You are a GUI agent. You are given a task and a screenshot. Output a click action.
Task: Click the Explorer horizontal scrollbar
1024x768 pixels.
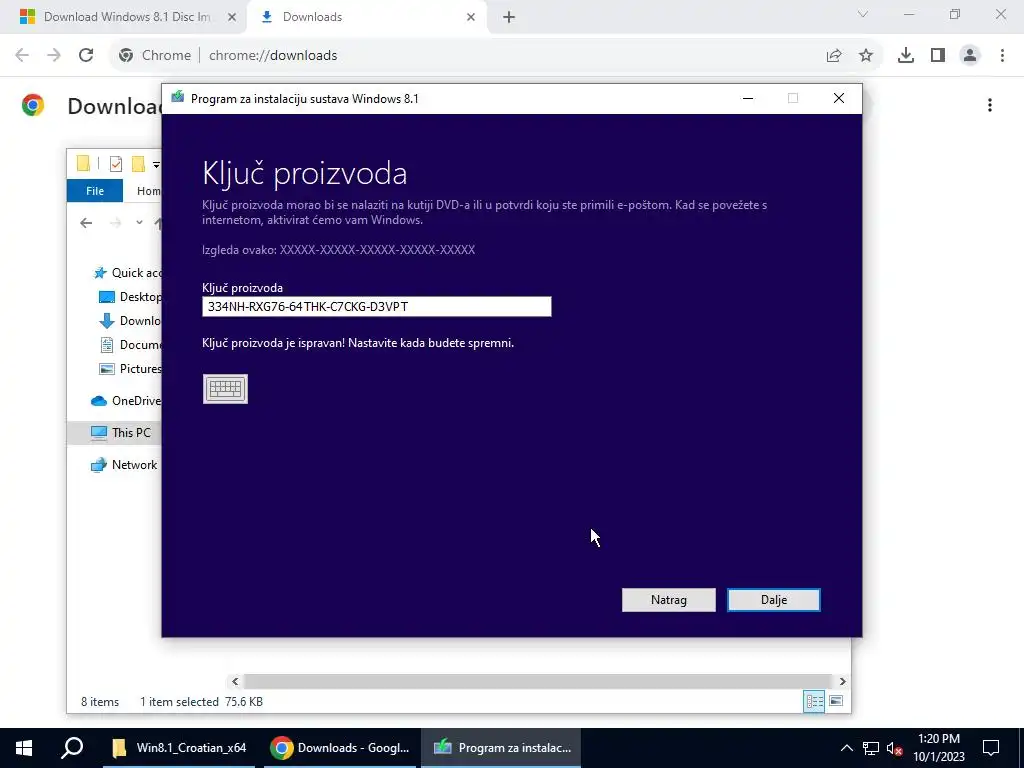[537, 681]
